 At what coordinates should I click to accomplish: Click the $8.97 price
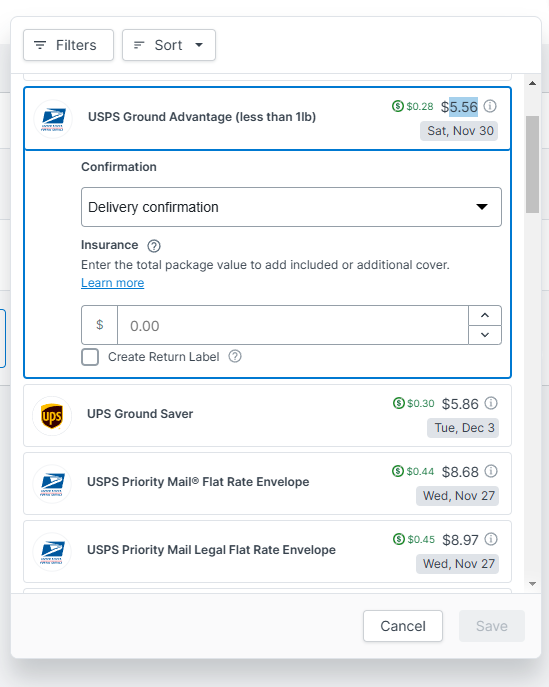point(460,540)
